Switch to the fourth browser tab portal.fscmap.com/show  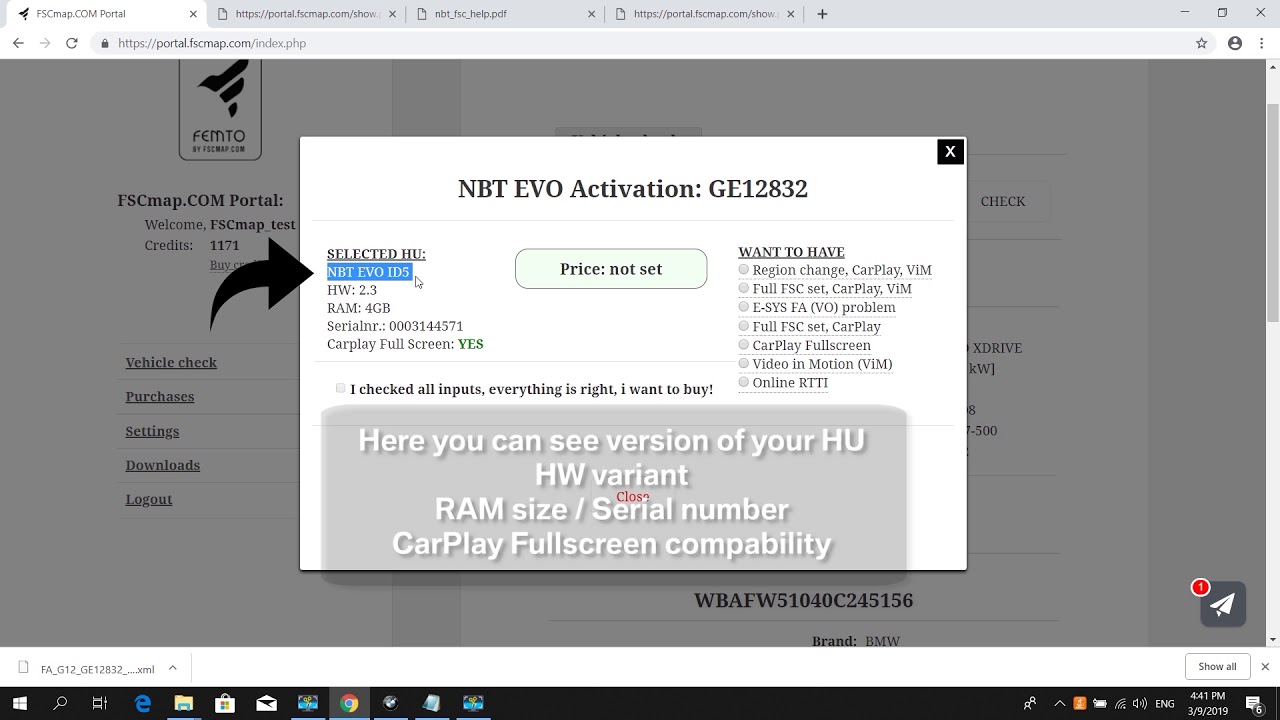(x=704, y=14)
